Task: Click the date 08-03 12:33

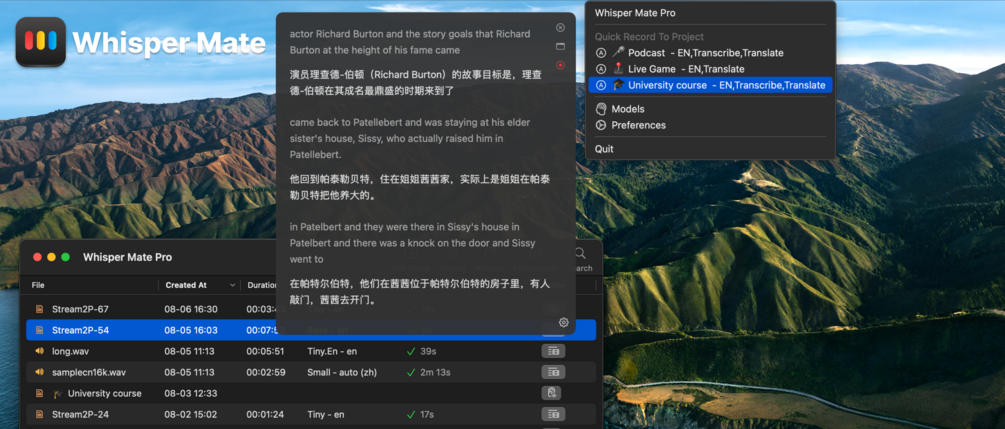Action: coord(189,393)
